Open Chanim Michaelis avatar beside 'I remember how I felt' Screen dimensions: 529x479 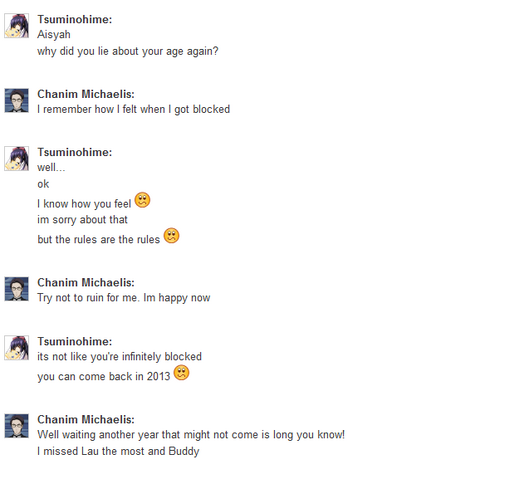pyautogui.click(x=17, y=101)
